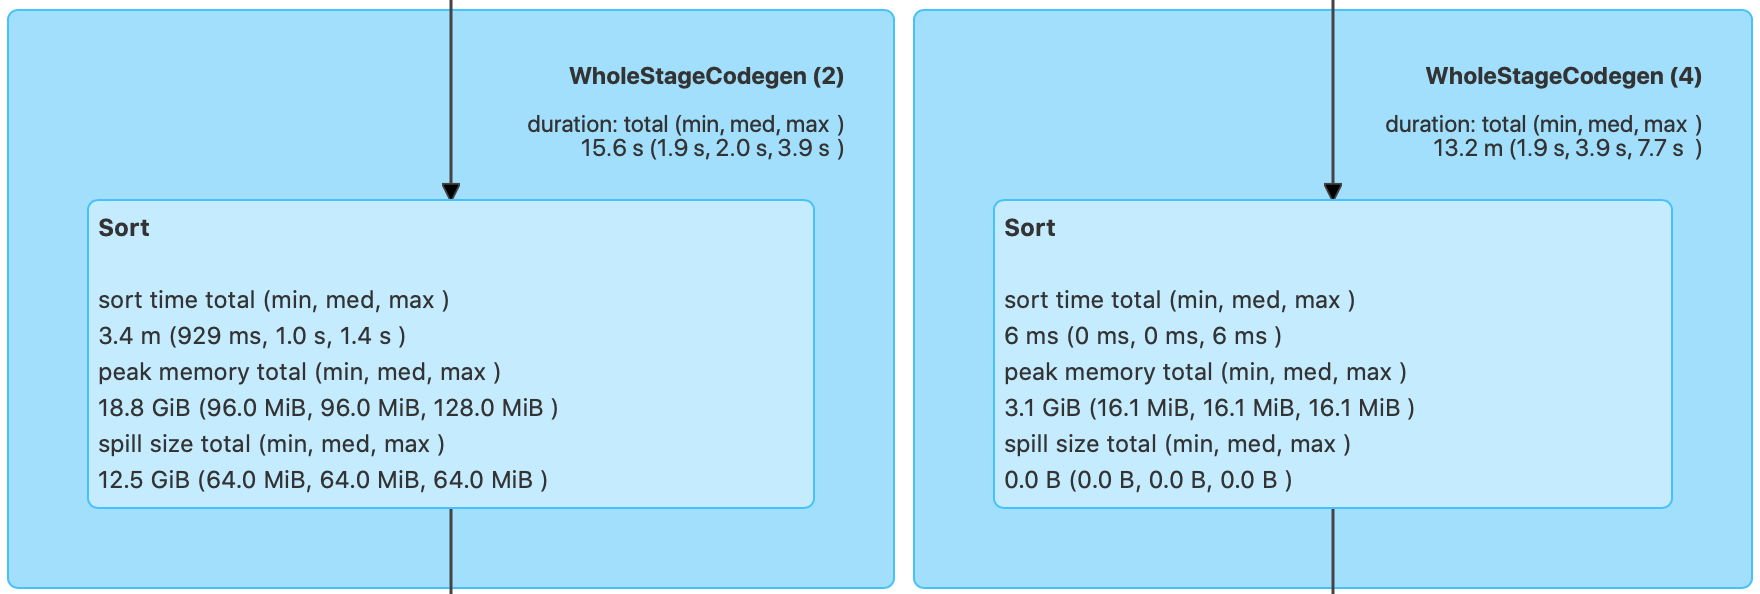Screen dimensions: 1760x594
Task: Click the duration label under WholeStageCodegen (2)
Action: coord(685,124)
